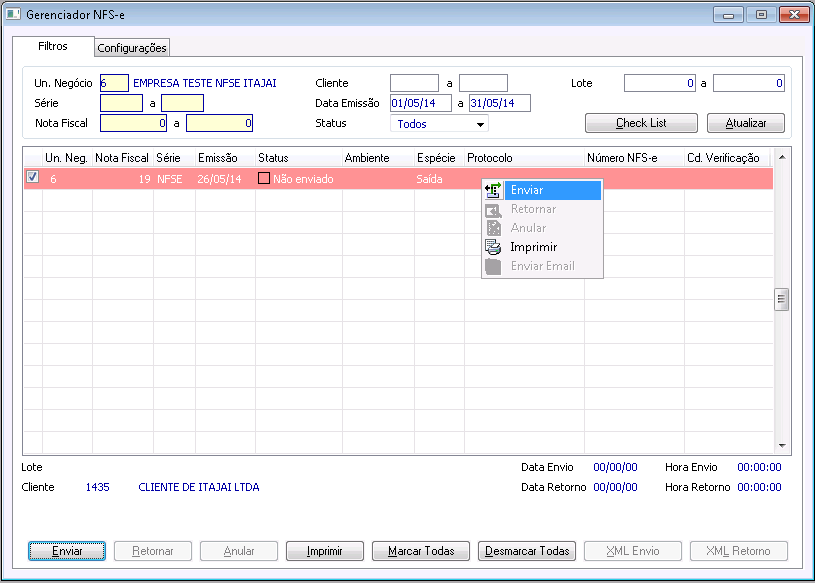815x583 pixels.
Task: Click the EMPRESA TESTE NFSE ITAJAI text
Action: [x=205, y=83]
